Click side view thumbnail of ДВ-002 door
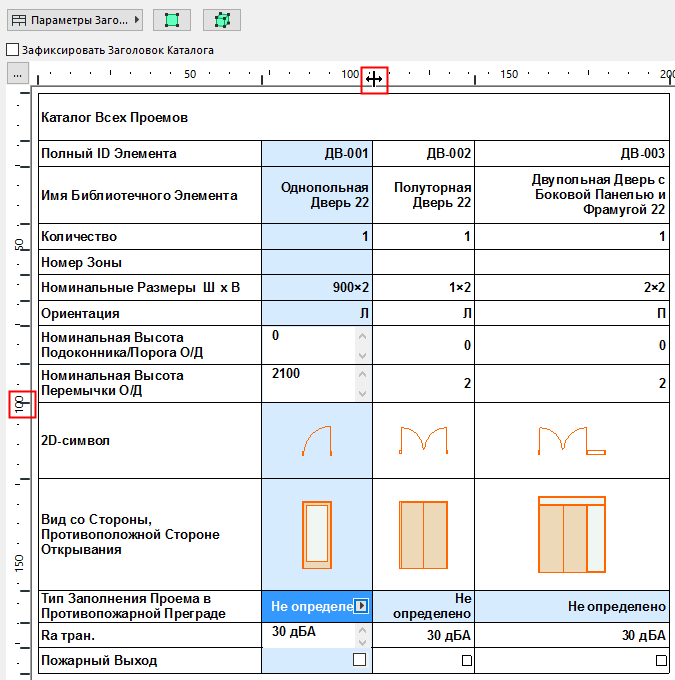Viewport: 675px width, 680px height. pos(422,535)
